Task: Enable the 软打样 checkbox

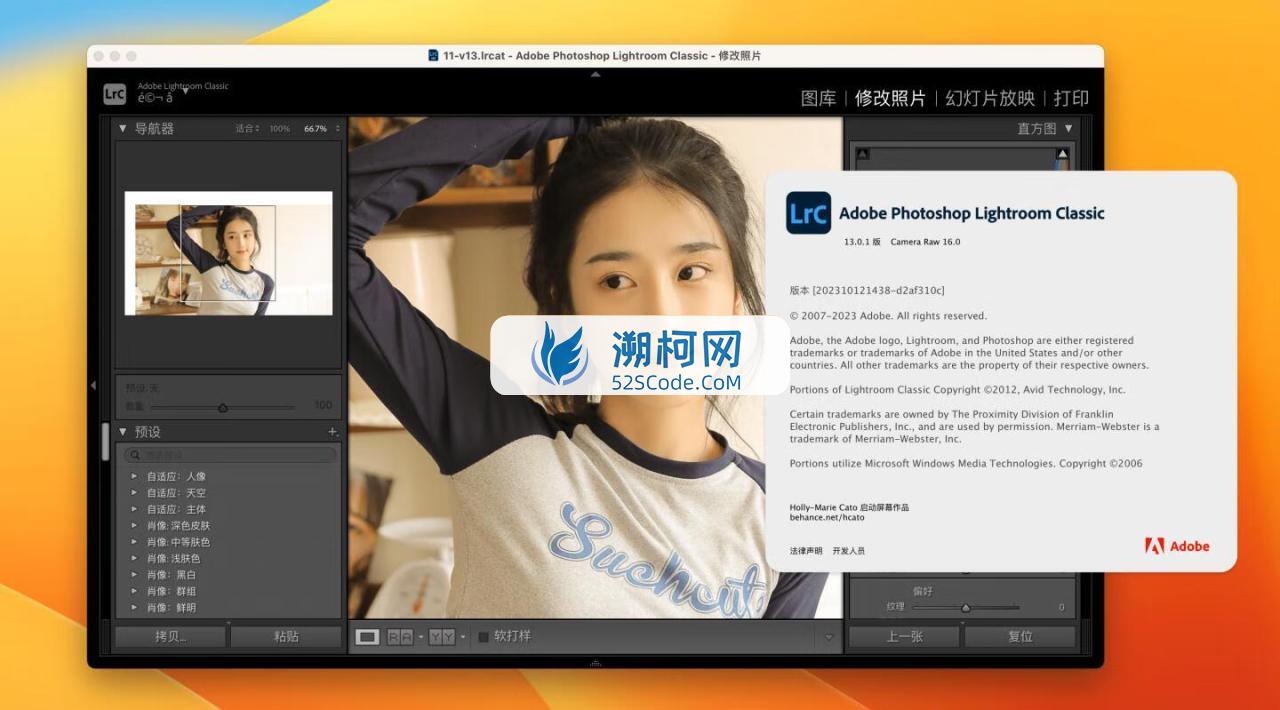Action: 483,637
